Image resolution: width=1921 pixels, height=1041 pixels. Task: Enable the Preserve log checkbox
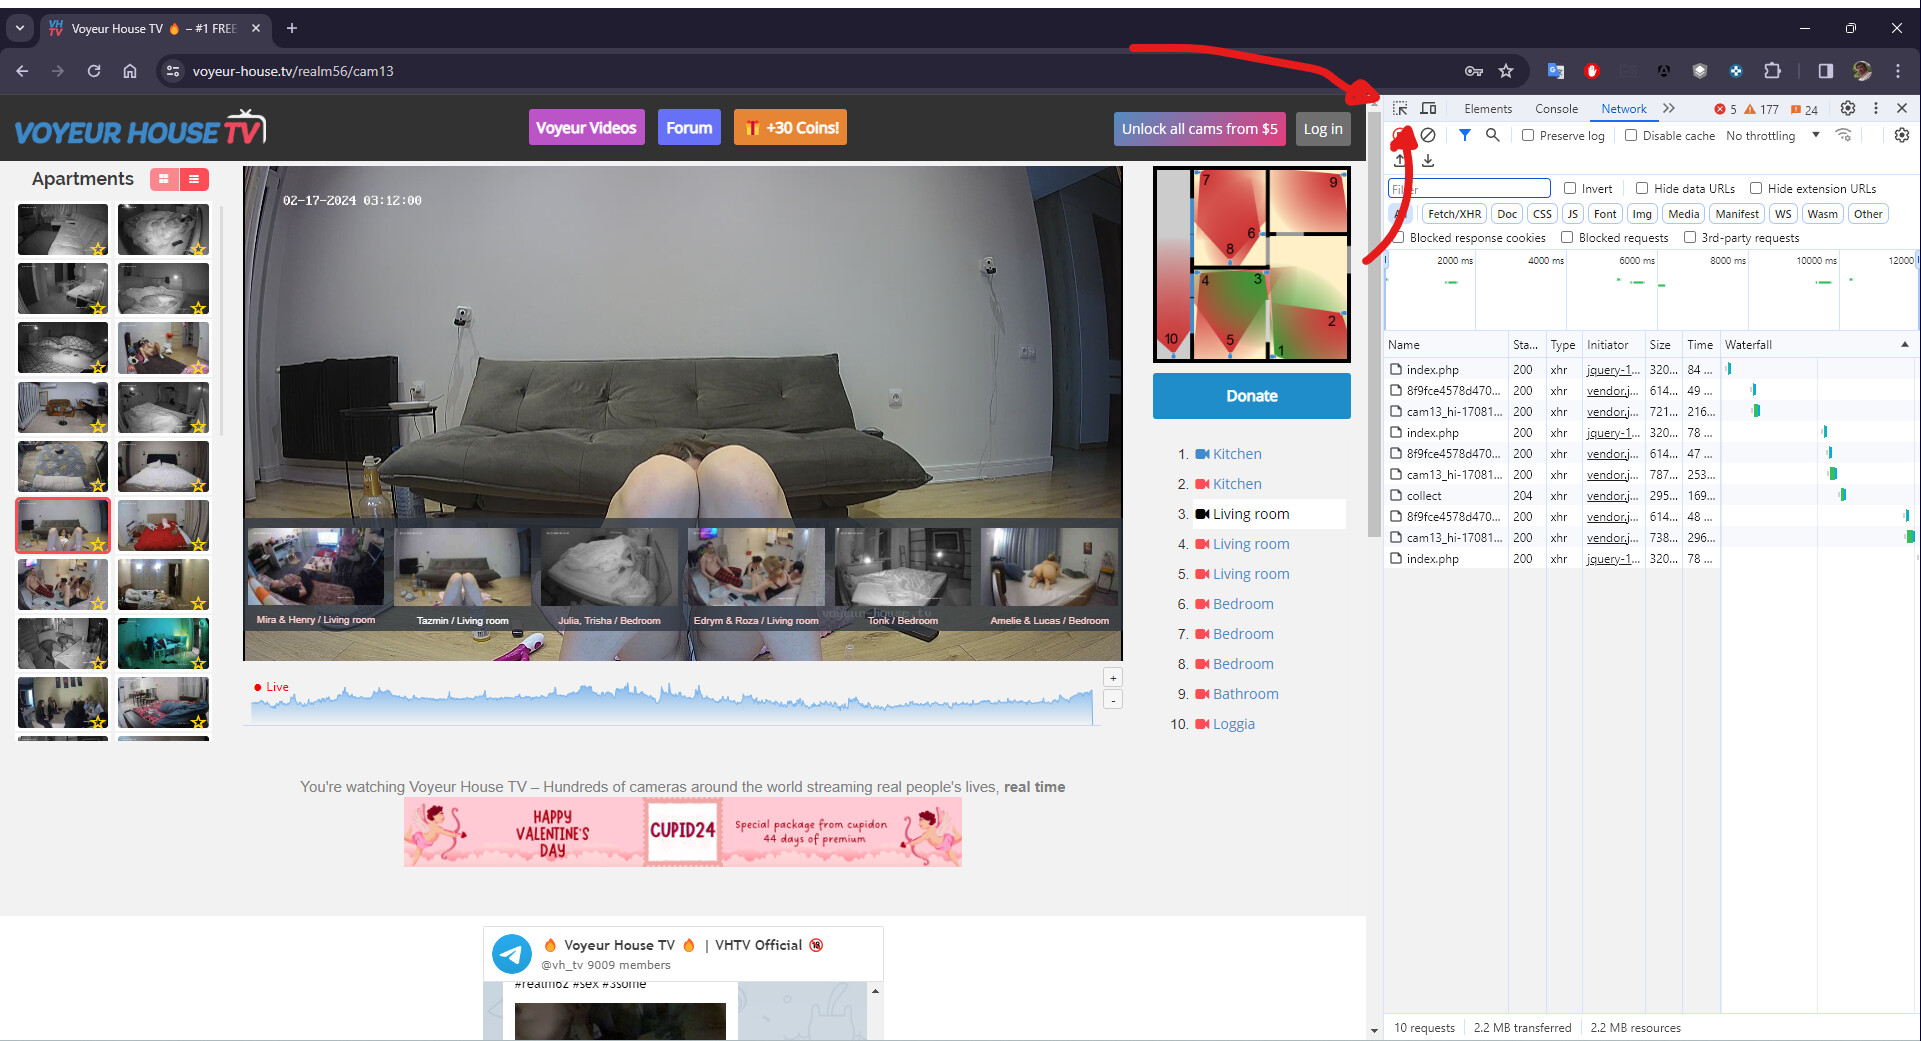coord(1528,136)
